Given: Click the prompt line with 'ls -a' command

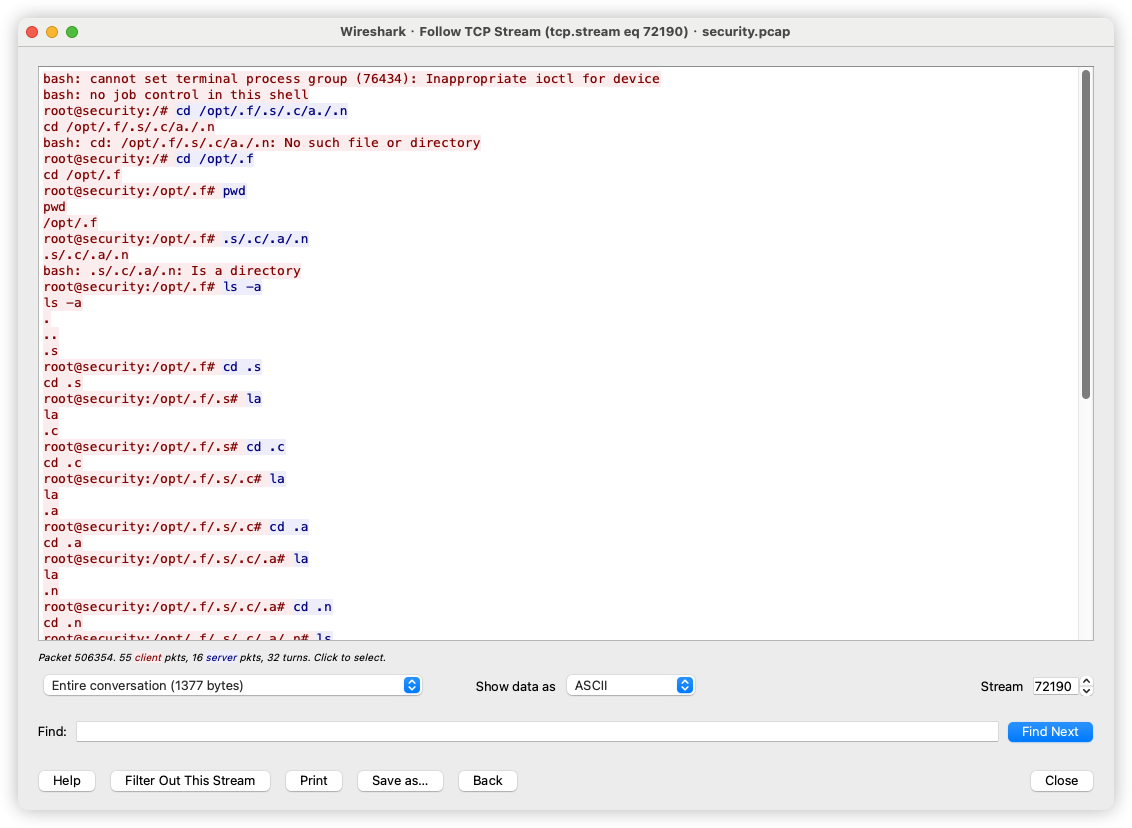Looking at the screenshot, I should pyautogui.click(x=152, y=287).
